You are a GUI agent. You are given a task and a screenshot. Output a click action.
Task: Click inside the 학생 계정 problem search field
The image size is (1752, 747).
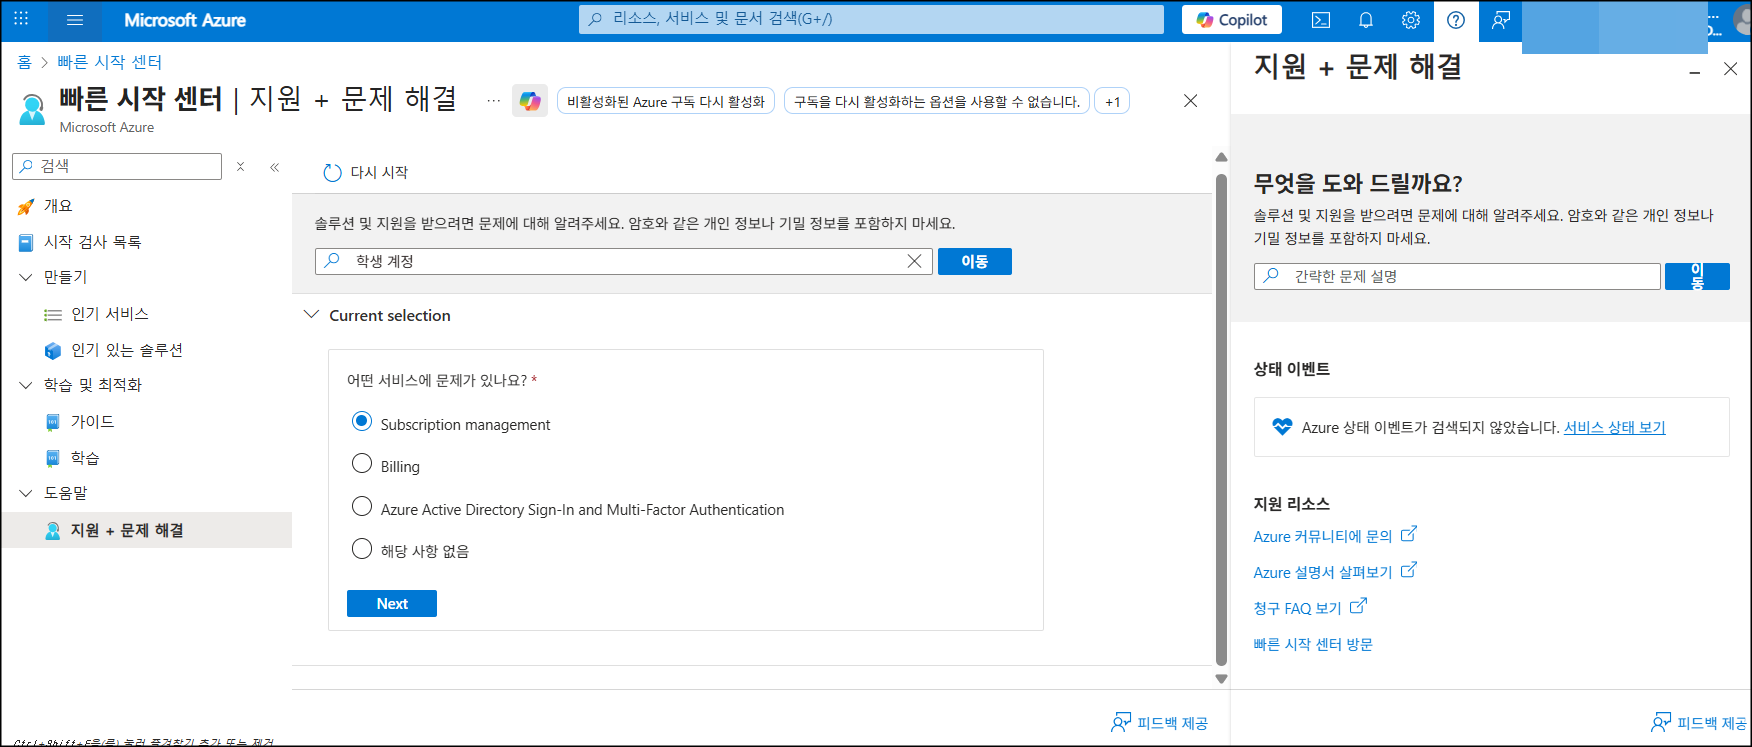tap(624, 261)
